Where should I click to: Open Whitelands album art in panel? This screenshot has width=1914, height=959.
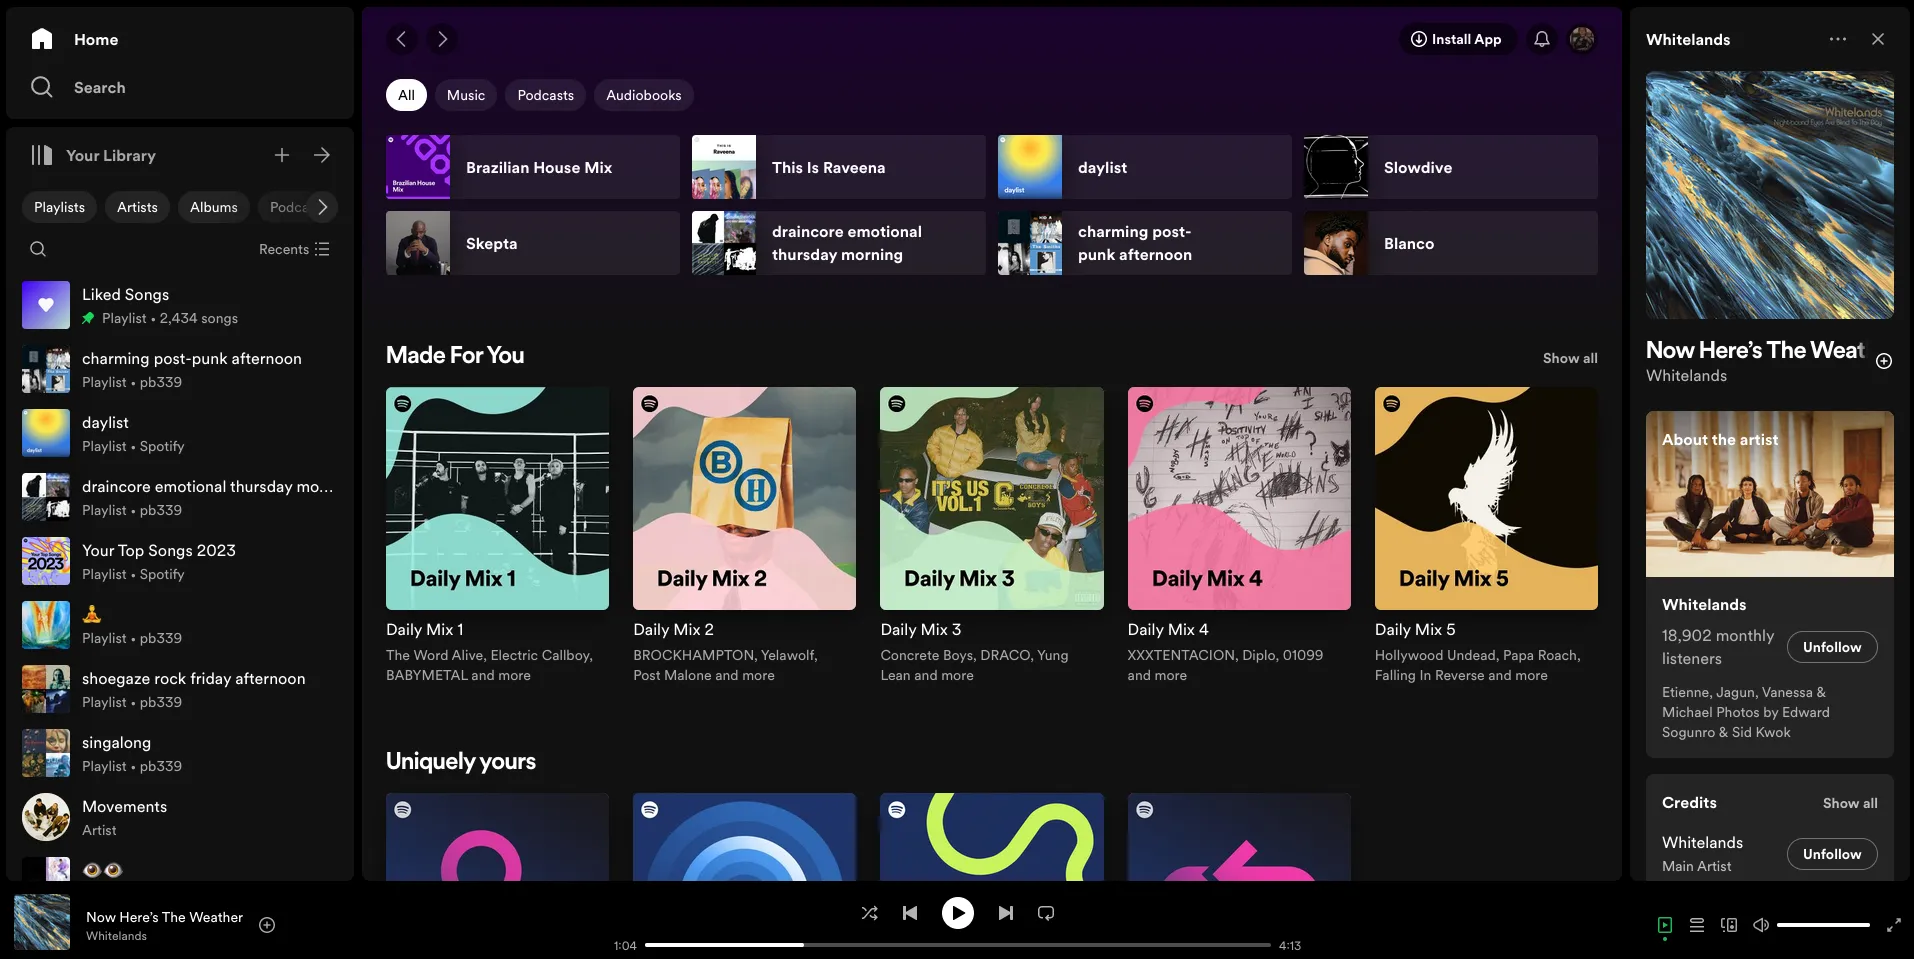pos(1770,195)
